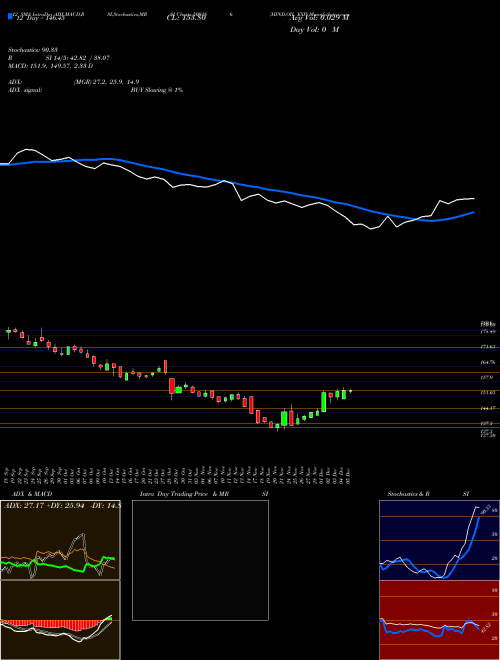Select the 'Stochastics: 90.33' reading
Image resolution: width=500 pixels, height=660 pixels.
coord(32,50)
